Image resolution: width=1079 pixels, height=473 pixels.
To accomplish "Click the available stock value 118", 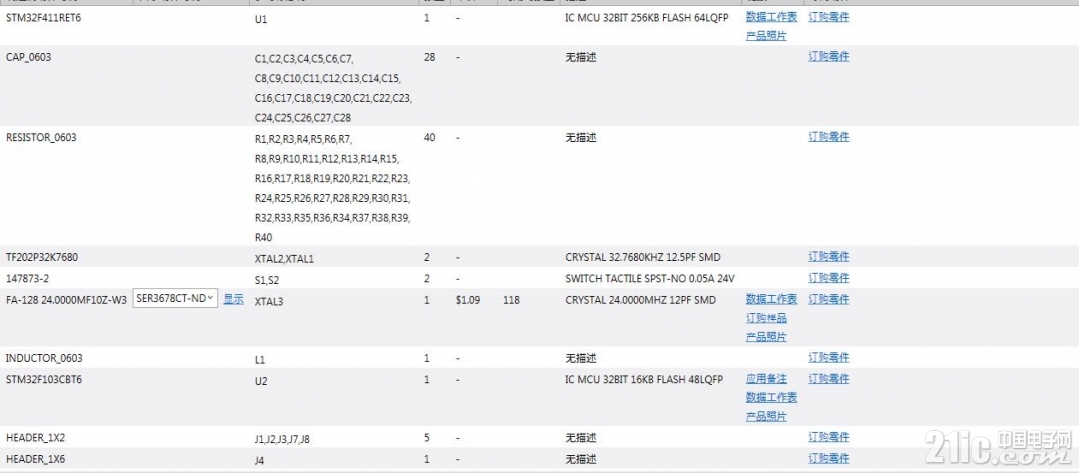I will point(511,299).
